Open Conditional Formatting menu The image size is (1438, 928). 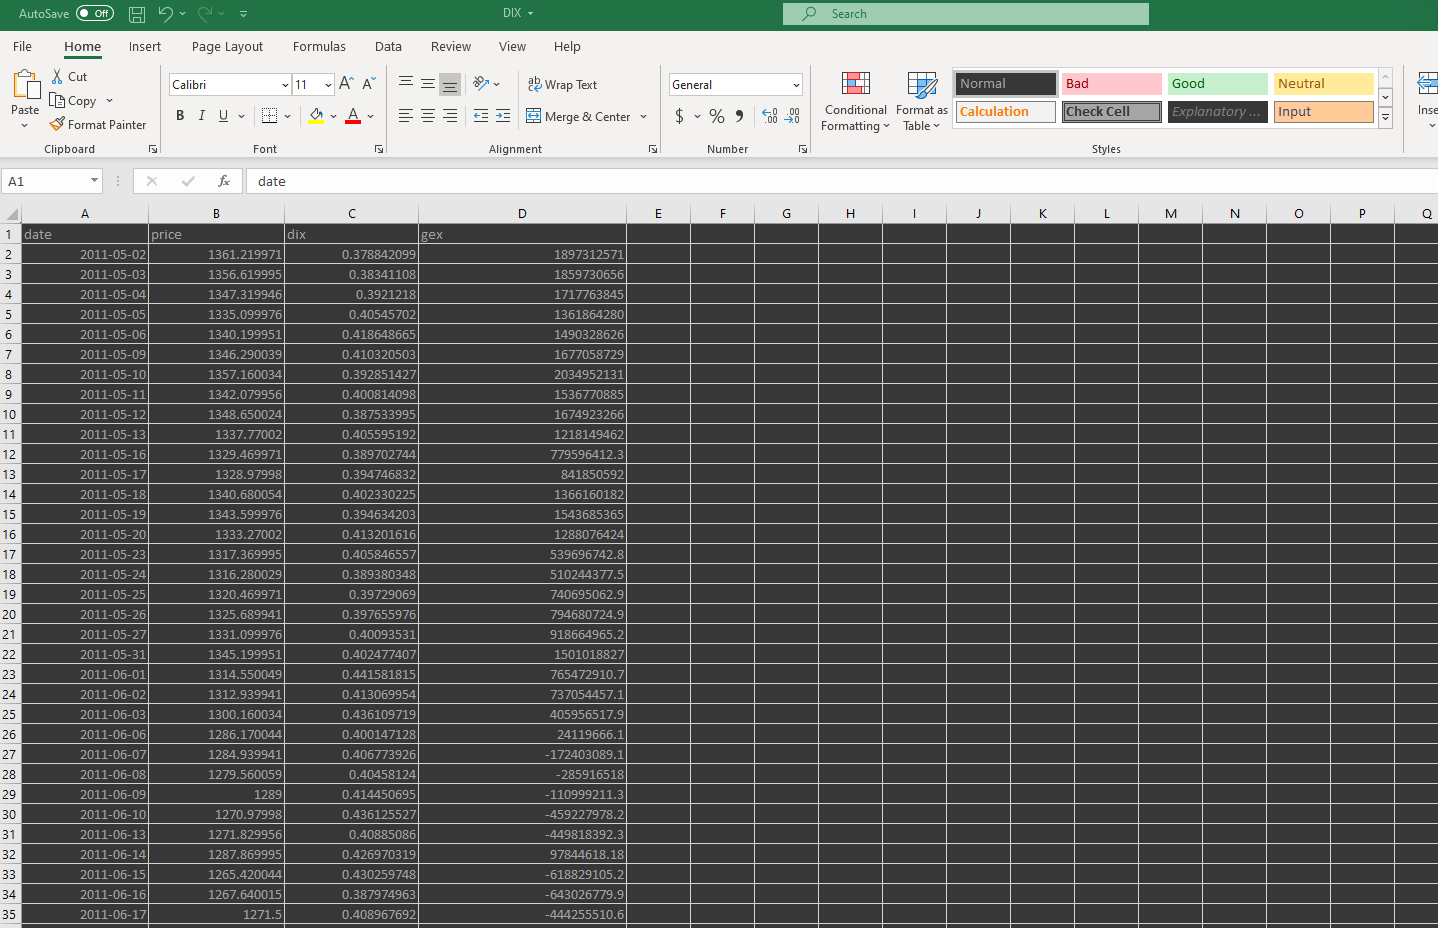coord(855,101)
